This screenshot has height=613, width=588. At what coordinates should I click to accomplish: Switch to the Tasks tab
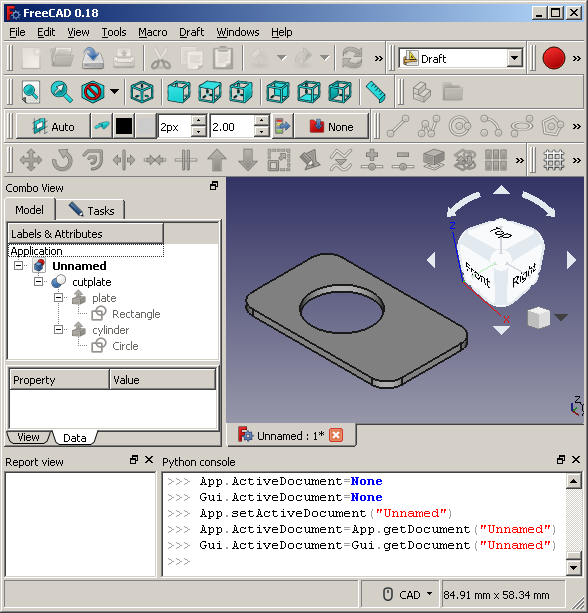tap(91, 210)
